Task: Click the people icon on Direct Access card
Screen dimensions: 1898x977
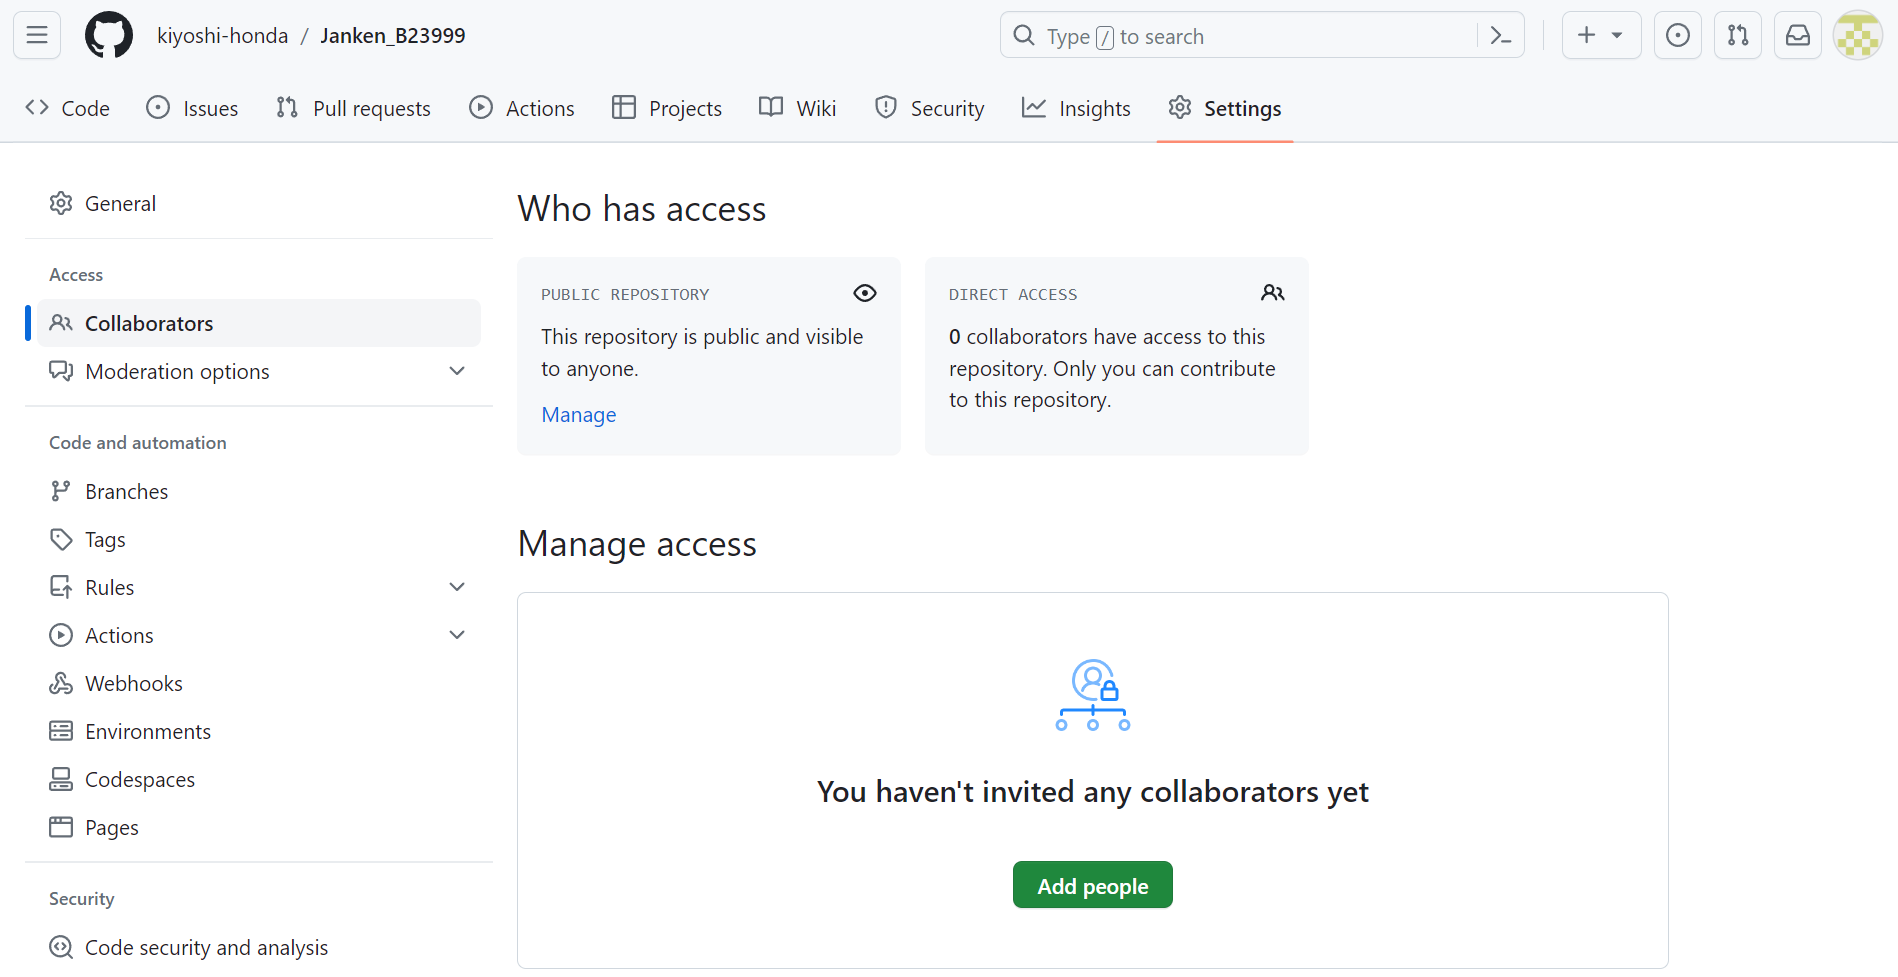Action: tap(1272, 293)
